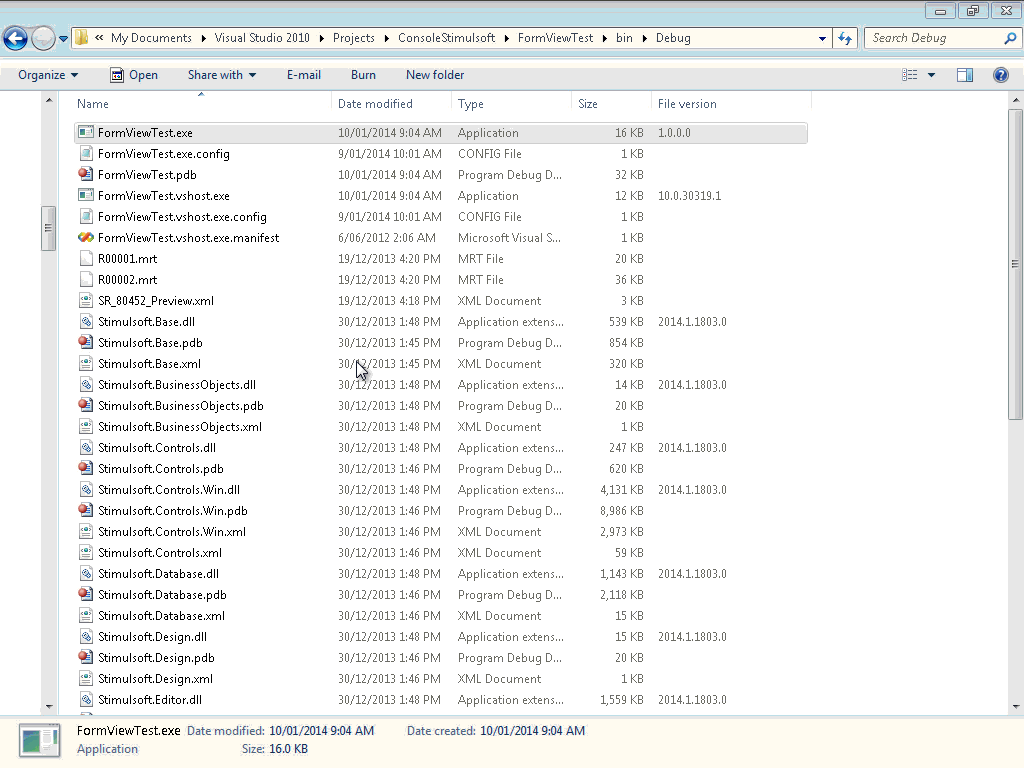Click the Forward navigation arrow button

43,39
